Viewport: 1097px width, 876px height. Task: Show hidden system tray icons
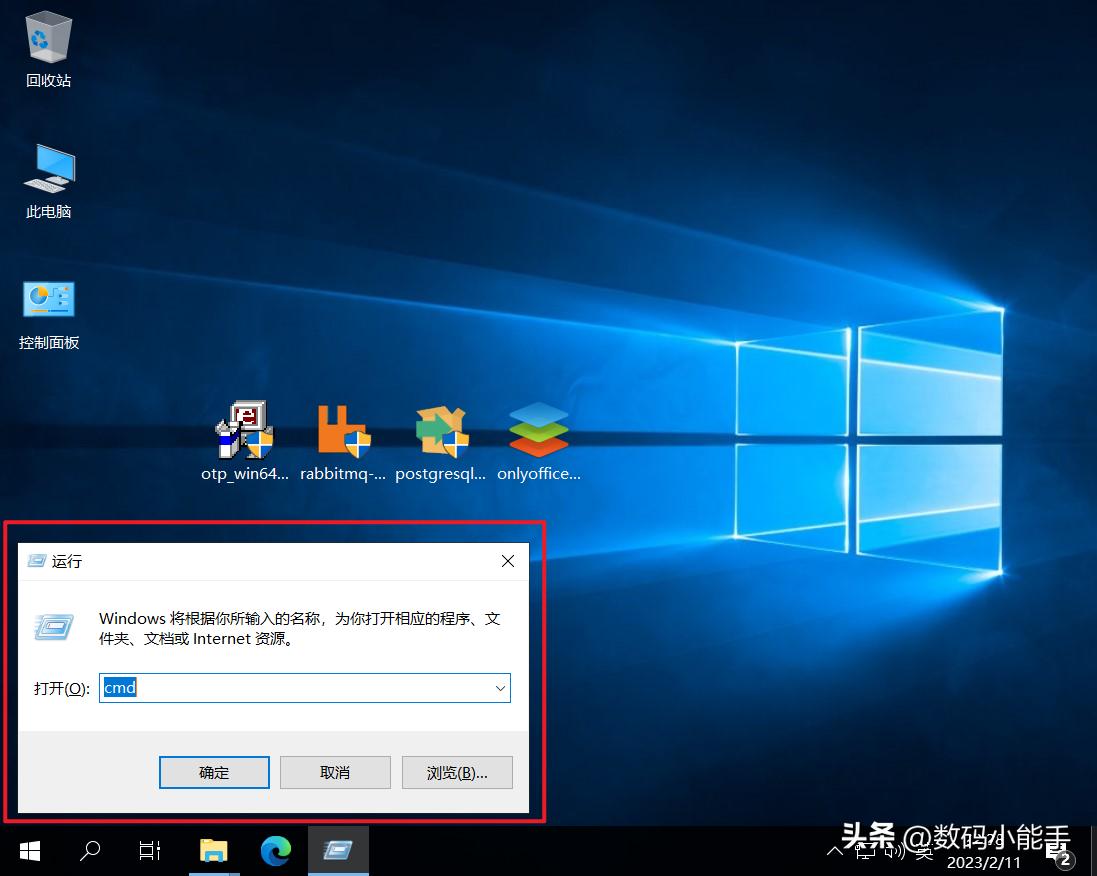point(835,851)
